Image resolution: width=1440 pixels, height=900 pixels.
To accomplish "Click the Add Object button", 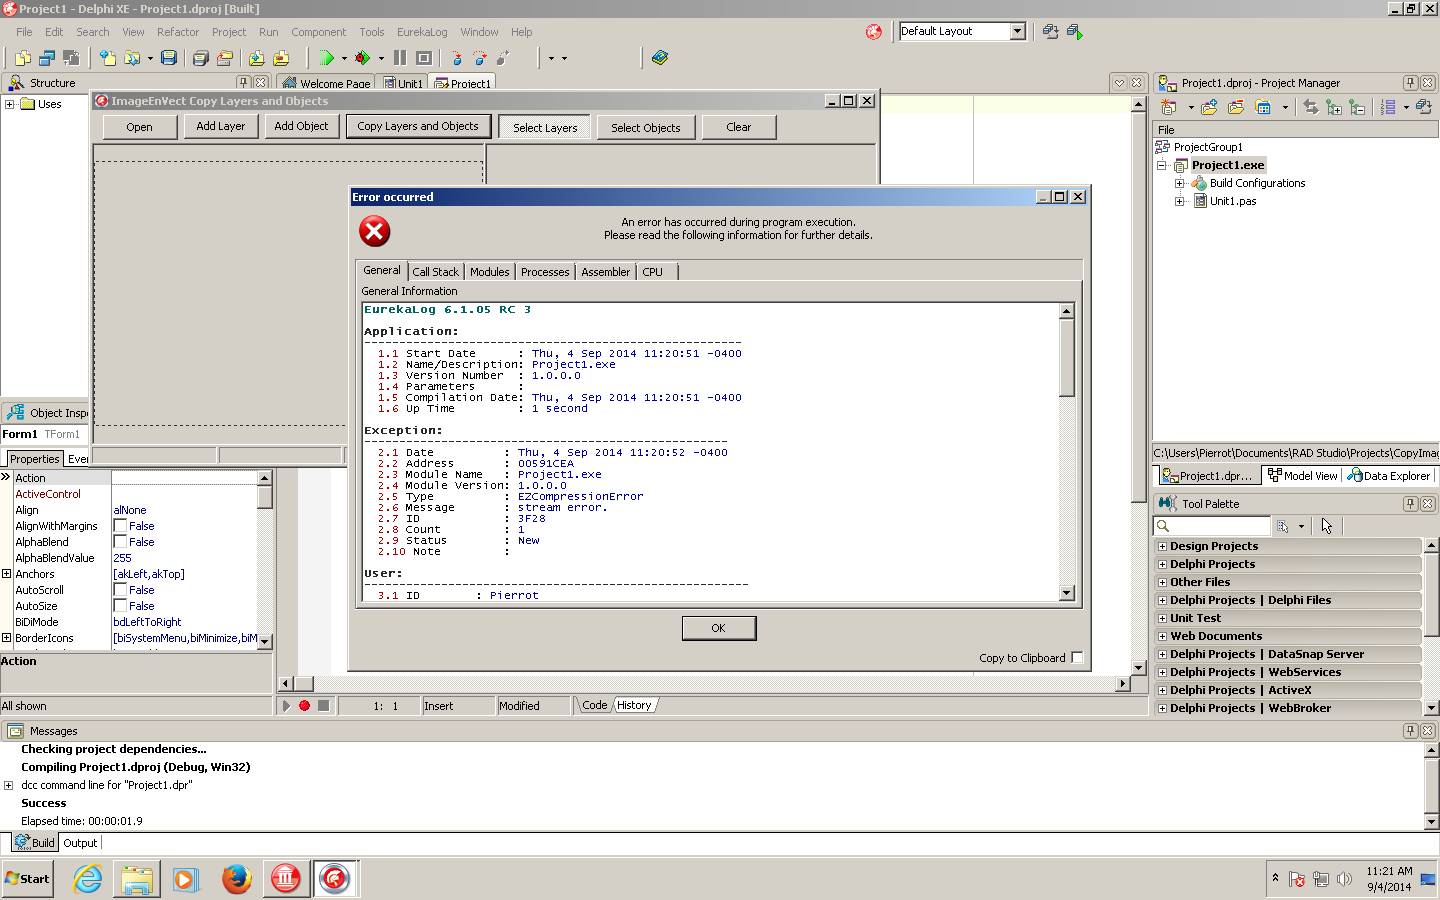I will [x=301, y=126].
